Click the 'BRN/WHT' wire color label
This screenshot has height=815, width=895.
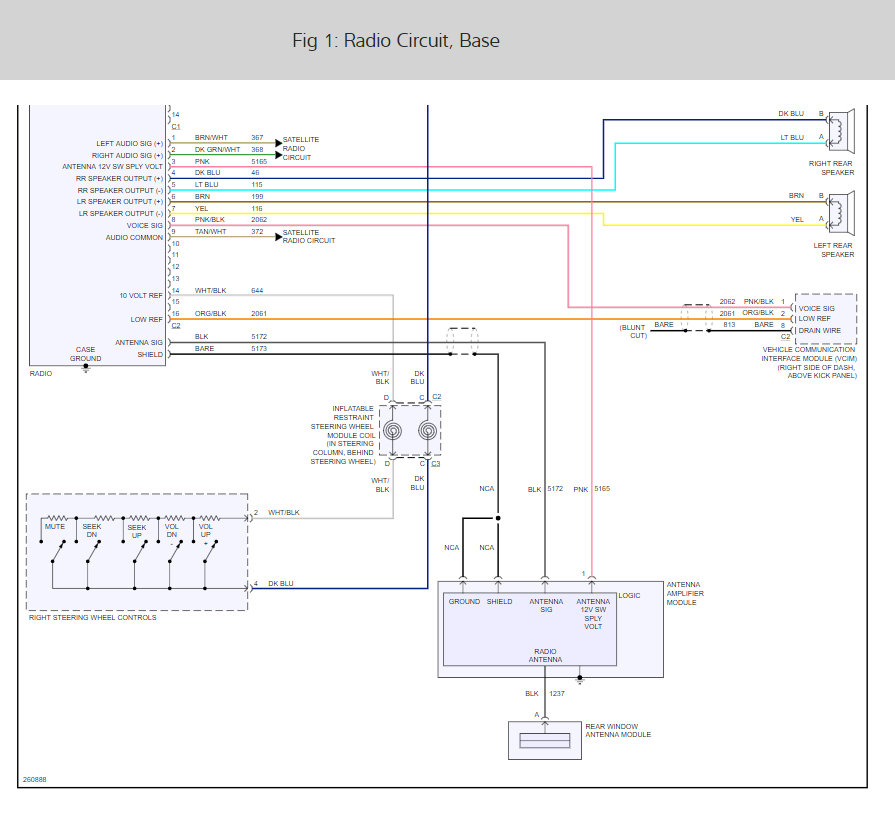pos(211,138)
